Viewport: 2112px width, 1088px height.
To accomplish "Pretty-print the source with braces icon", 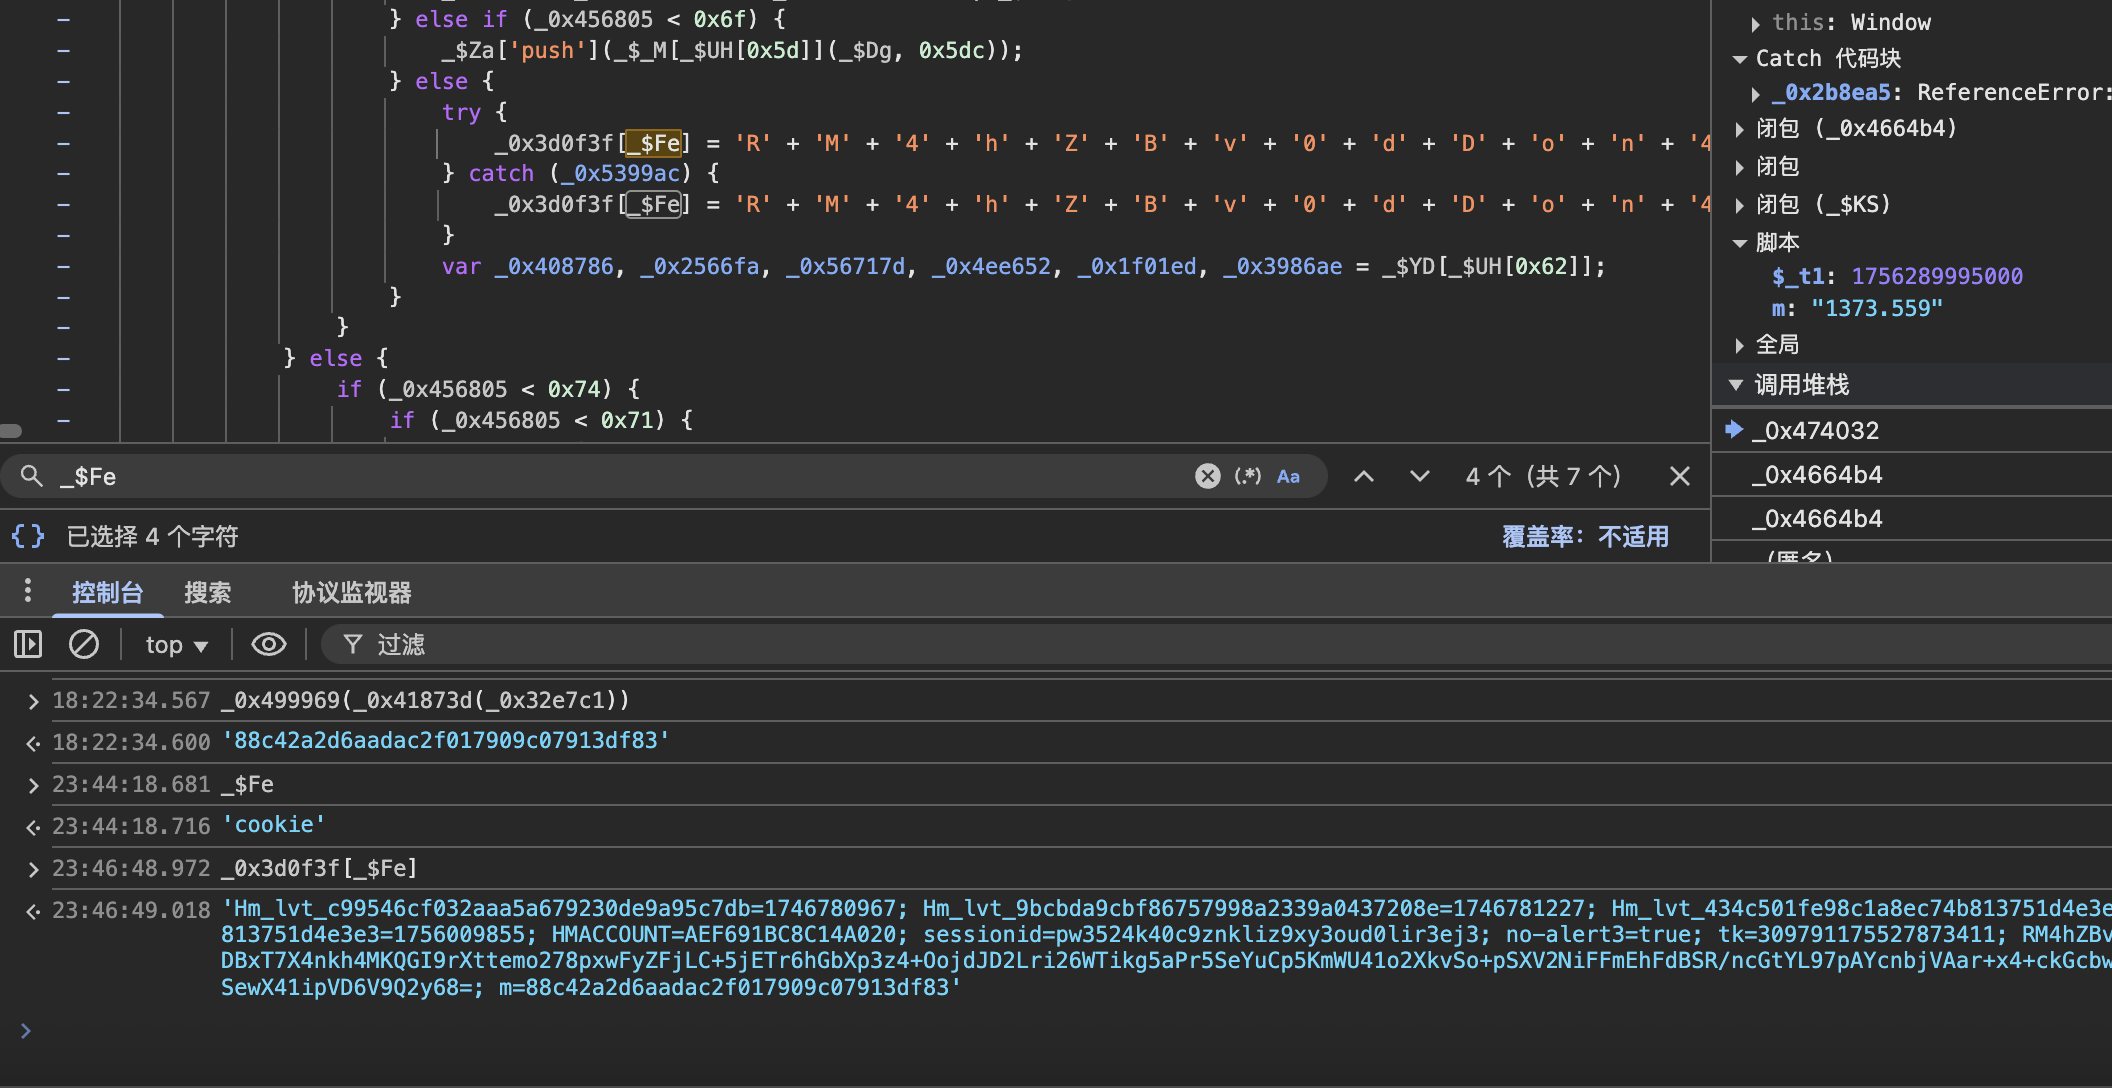I will (x=28, y=537).
